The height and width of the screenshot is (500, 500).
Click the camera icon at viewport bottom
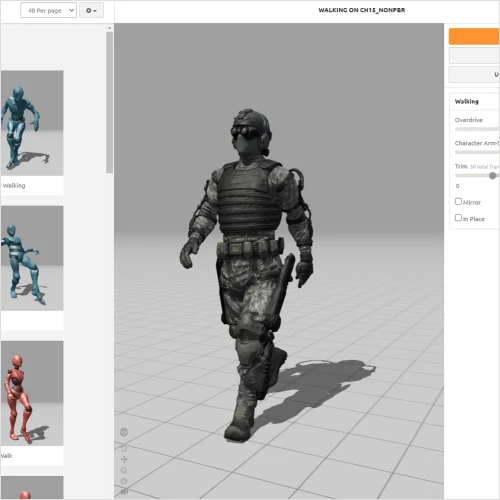click(124, 491)
